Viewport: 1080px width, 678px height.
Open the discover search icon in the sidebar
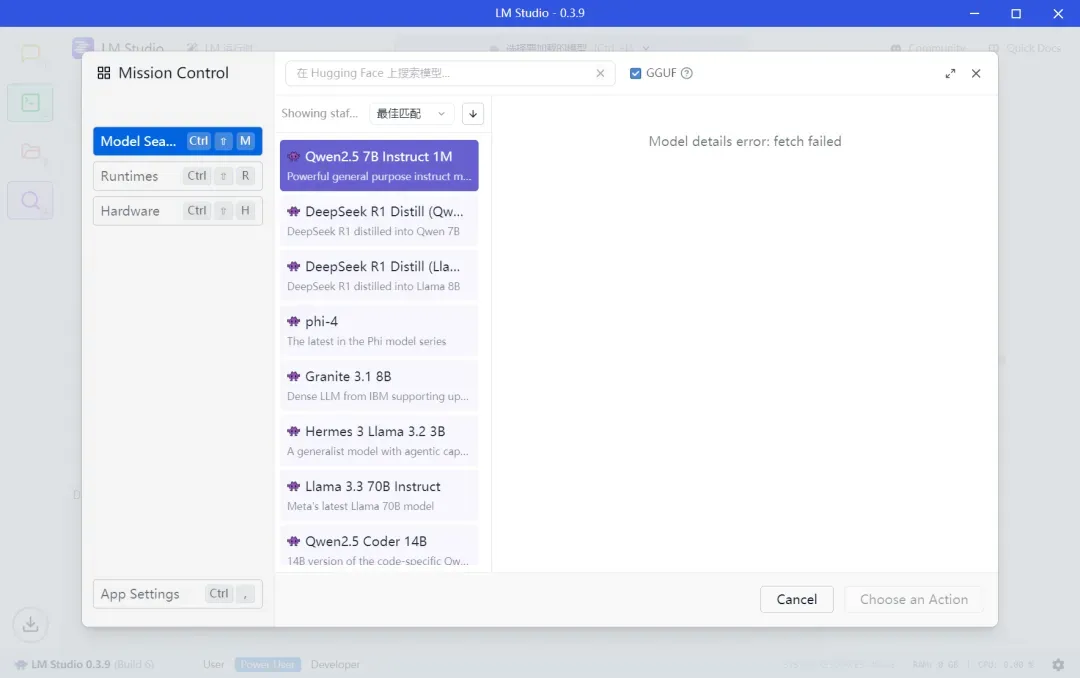pos(30,201)
